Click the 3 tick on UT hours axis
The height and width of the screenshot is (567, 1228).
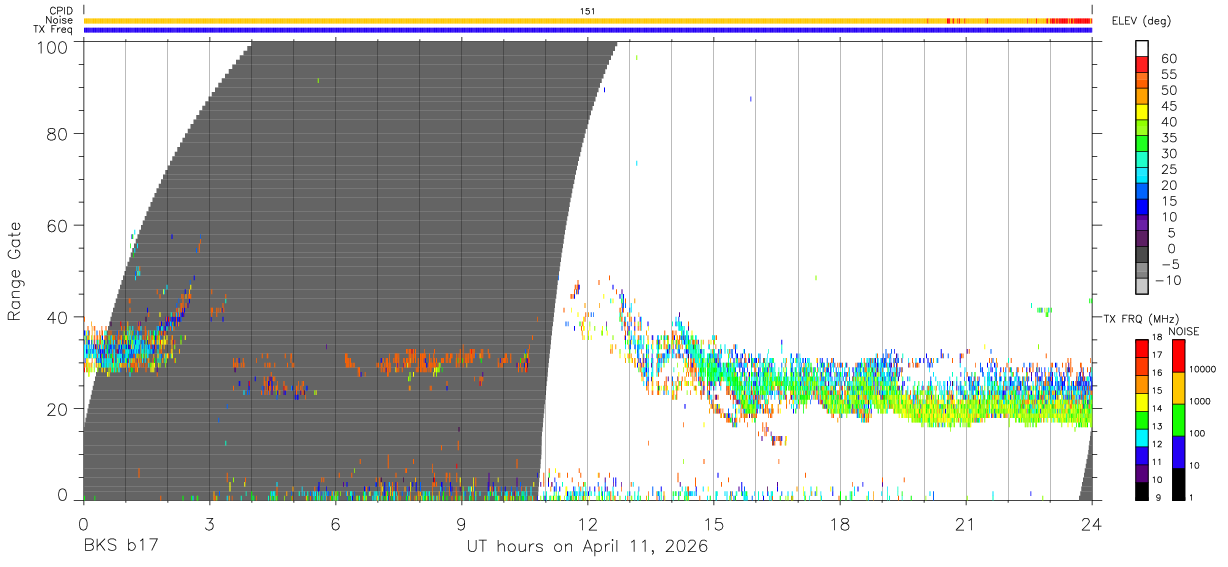coord(209,523)
